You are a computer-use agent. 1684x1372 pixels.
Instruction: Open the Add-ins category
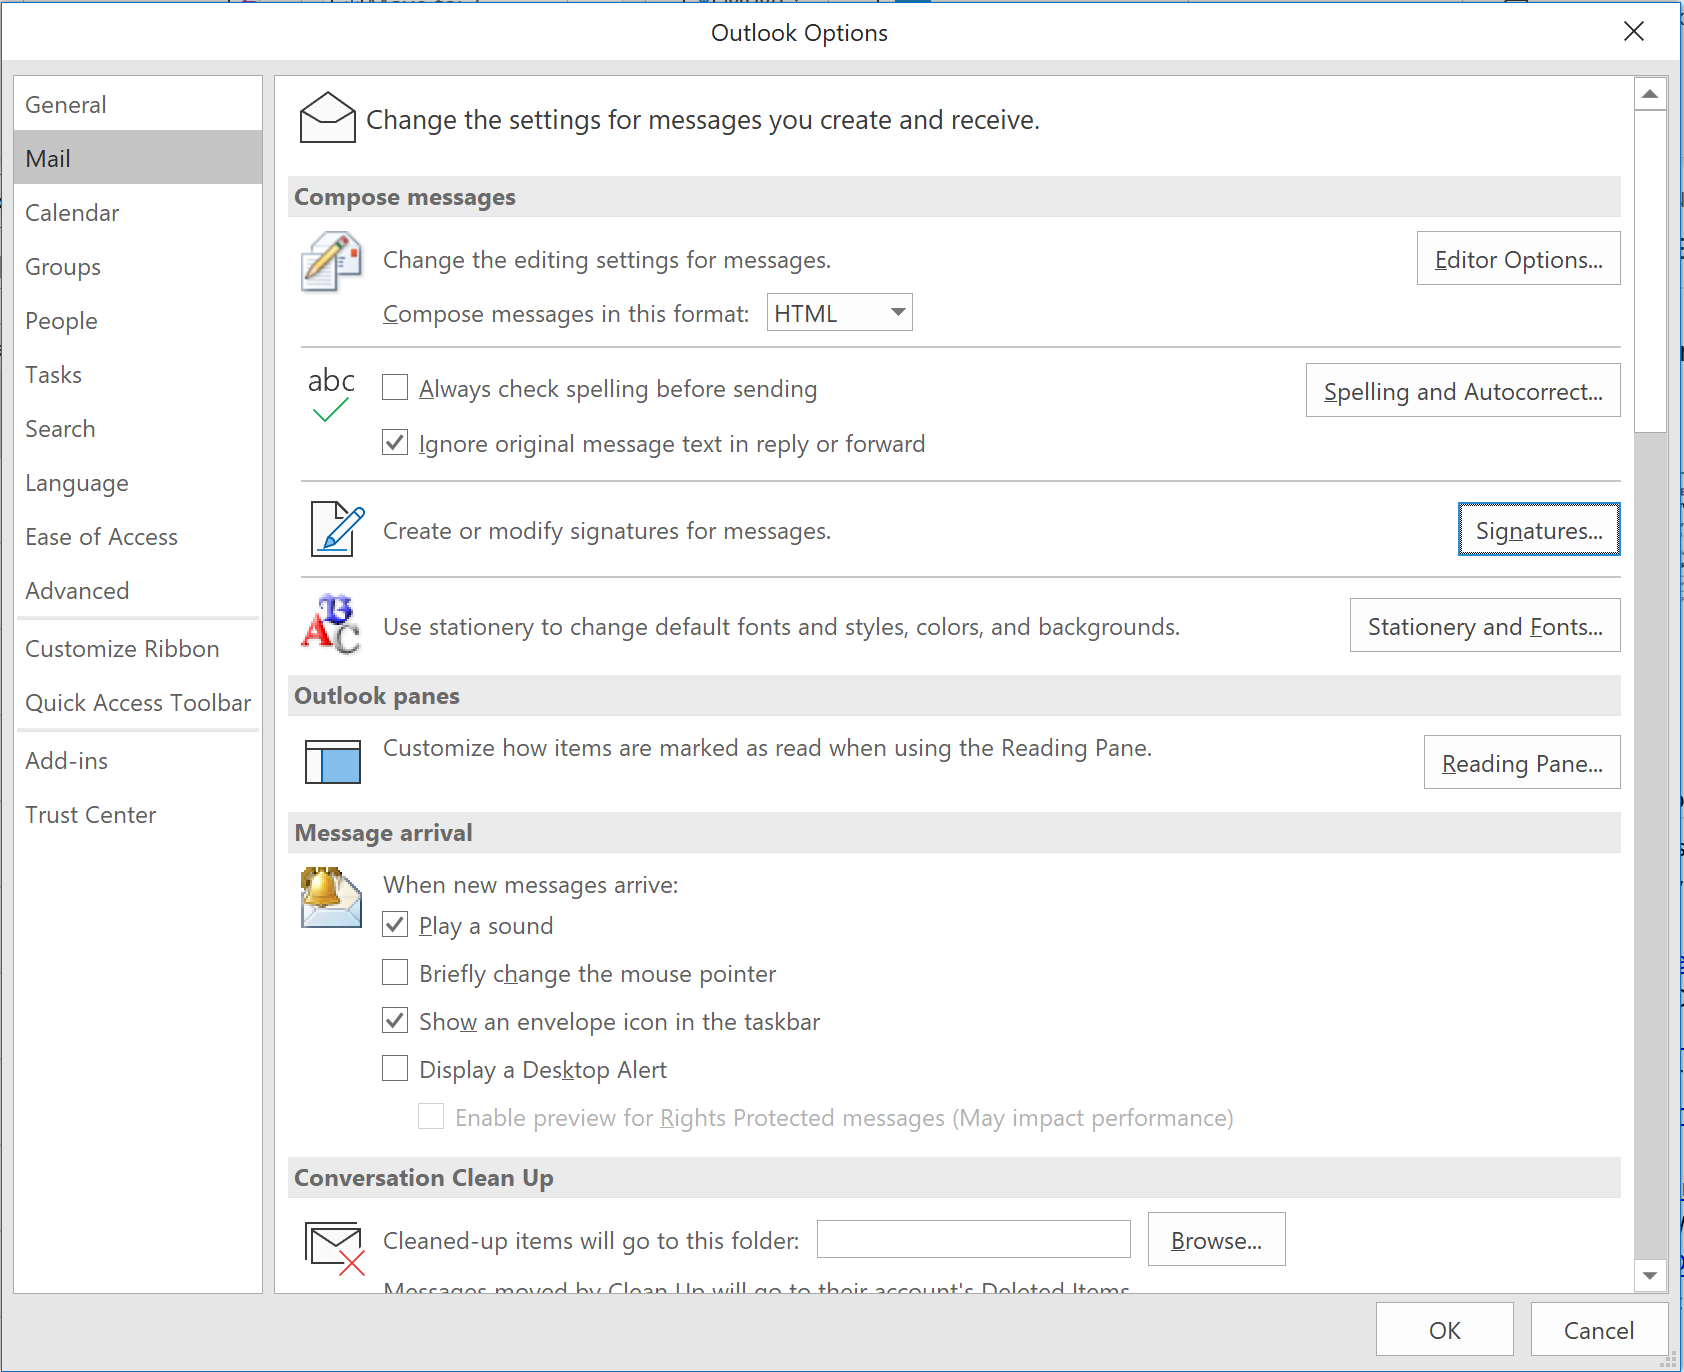138,760
